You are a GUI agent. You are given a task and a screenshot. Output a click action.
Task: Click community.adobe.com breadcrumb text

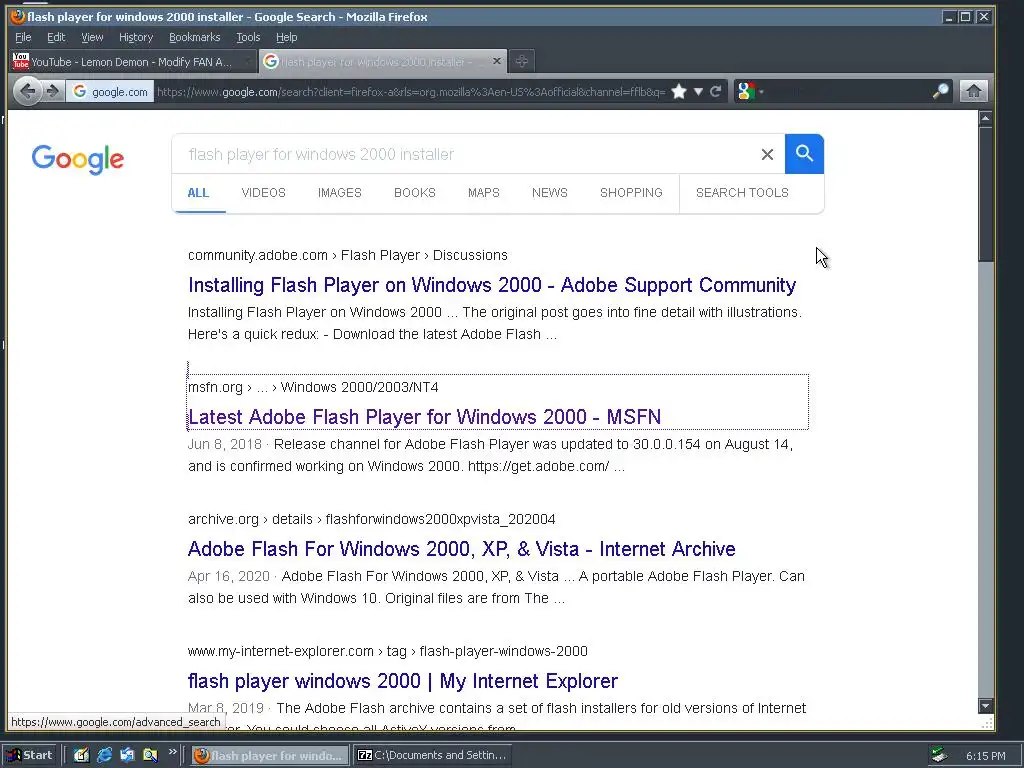pos(347,255)
